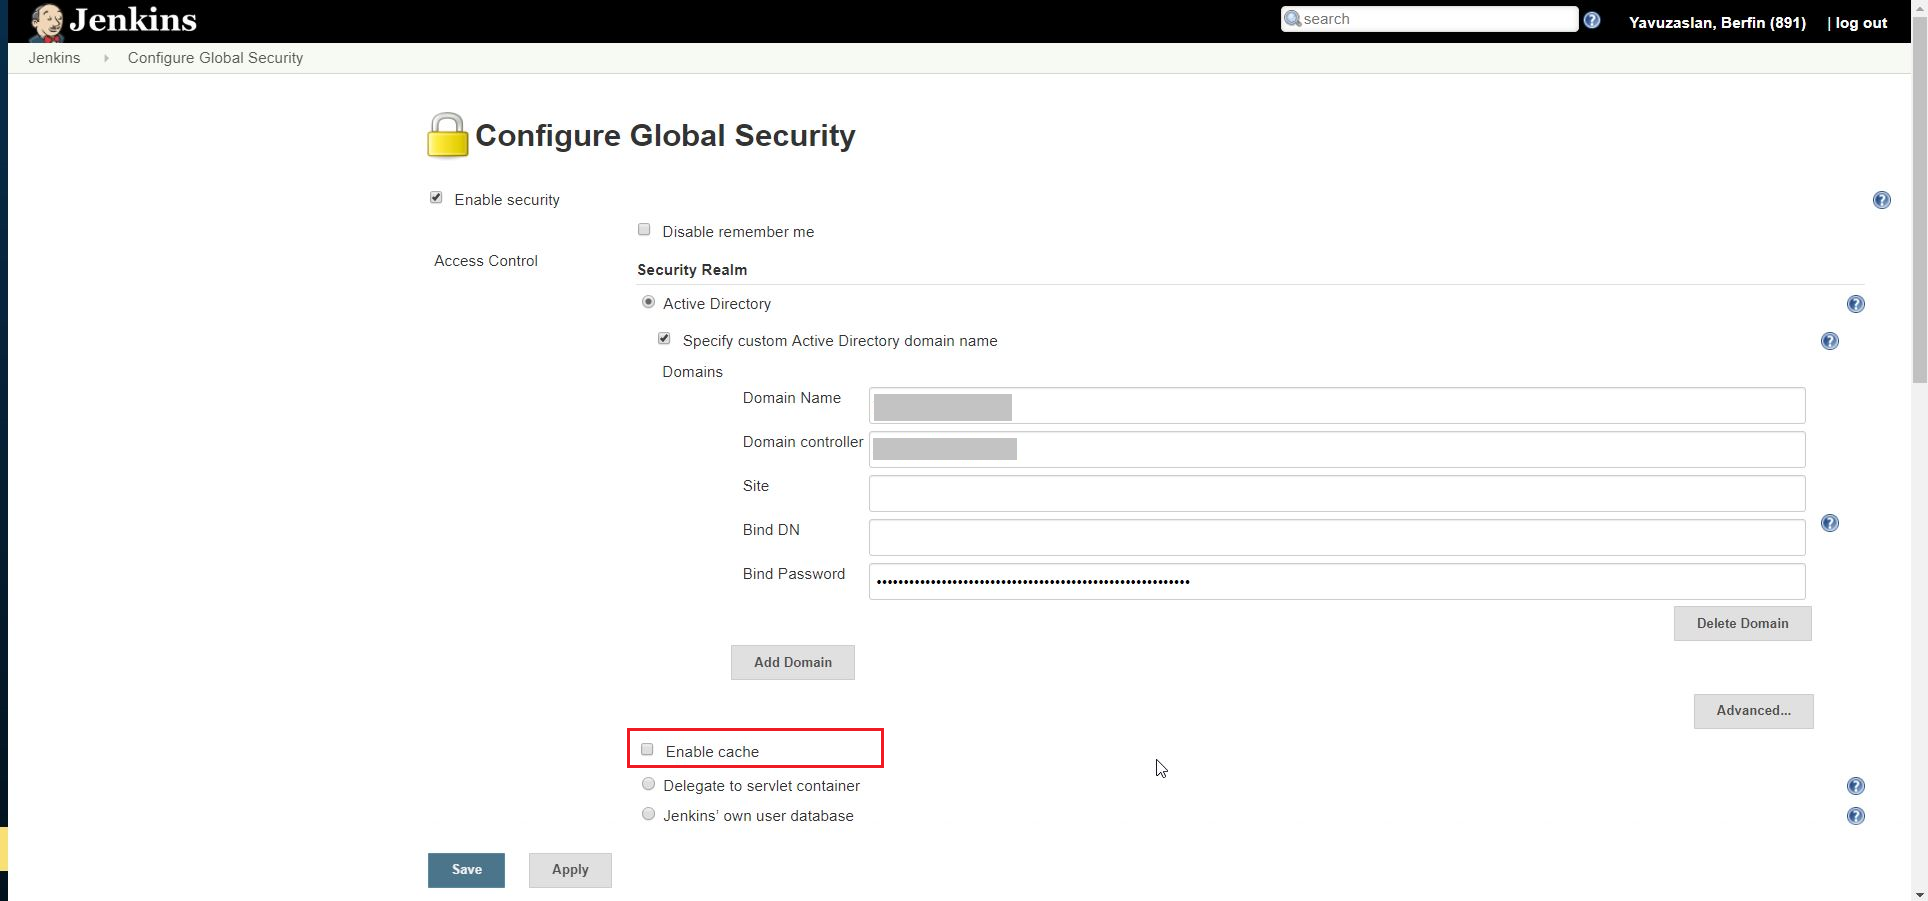Open help icon beside Bind DN field
The height and width of the screenshot is (901, 1928).
pyautogui.click(x=1829, y=523)
